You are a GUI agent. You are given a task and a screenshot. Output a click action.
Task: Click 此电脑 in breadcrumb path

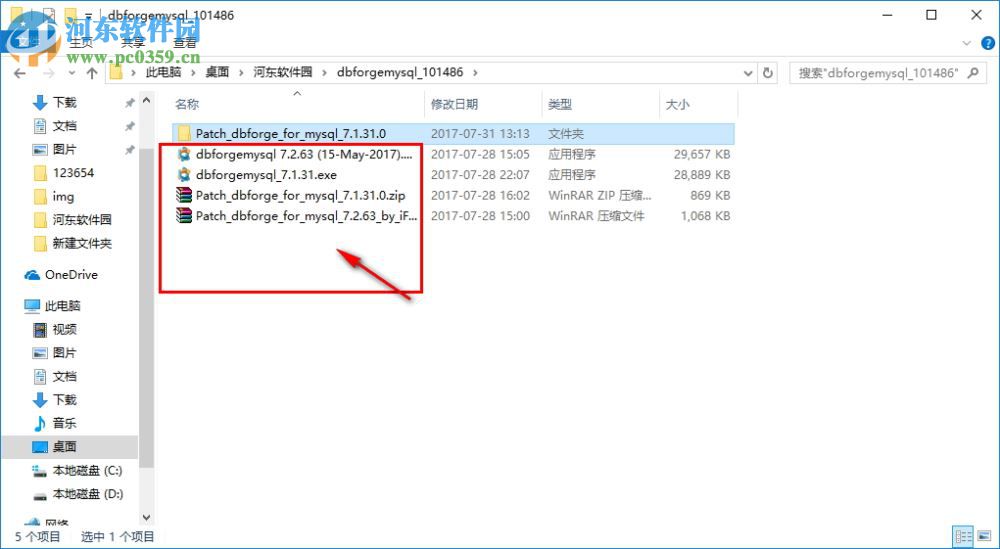(164, 73)
